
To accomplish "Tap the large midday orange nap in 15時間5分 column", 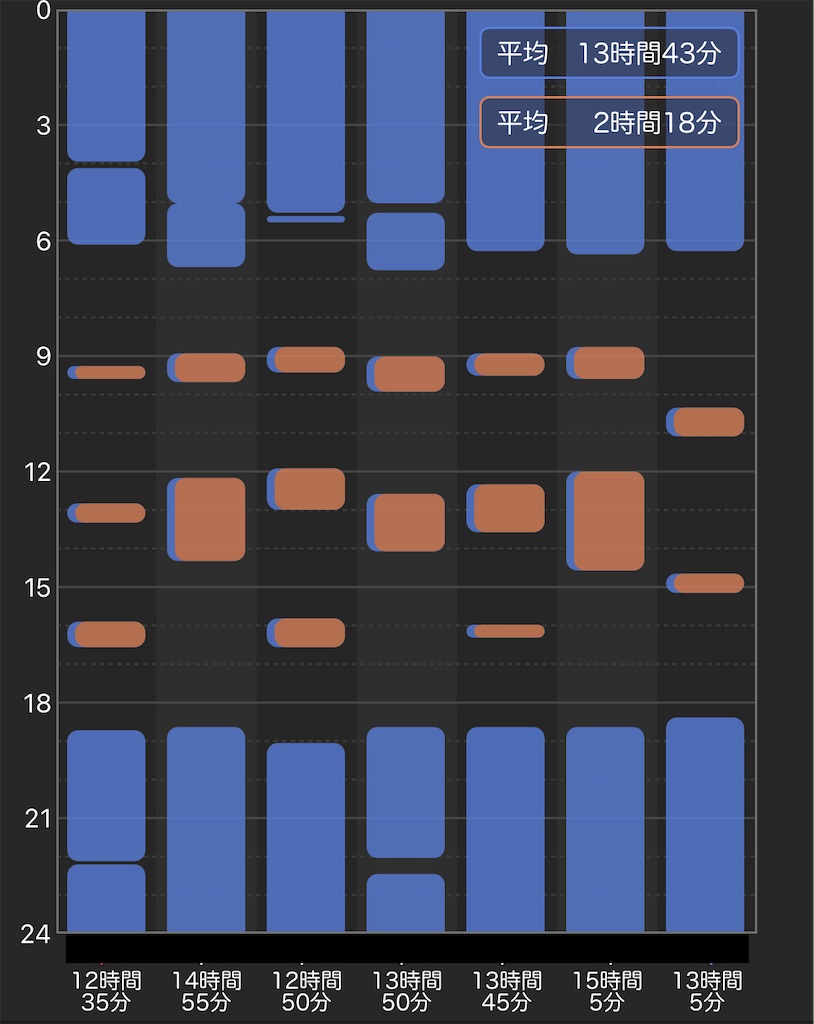I will pyautogui.click(x=609, y=521).
